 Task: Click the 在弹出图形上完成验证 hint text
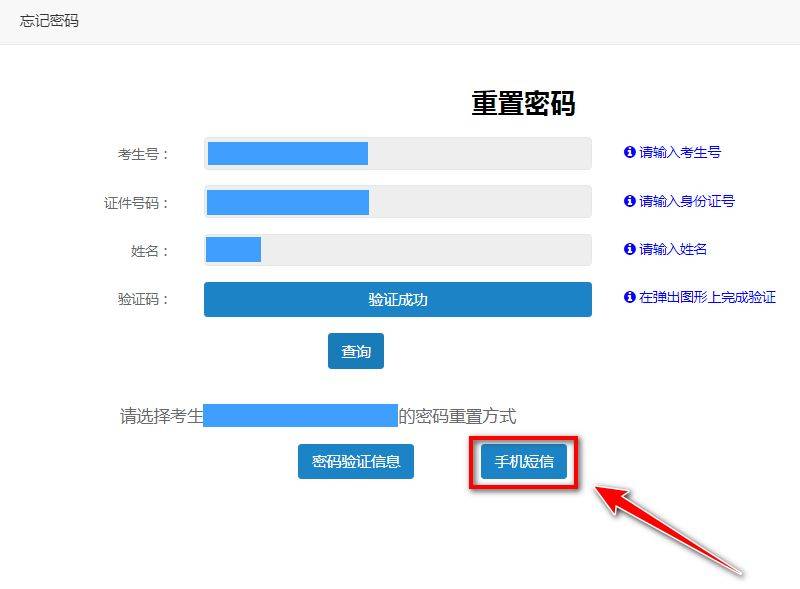pos(707,297)
